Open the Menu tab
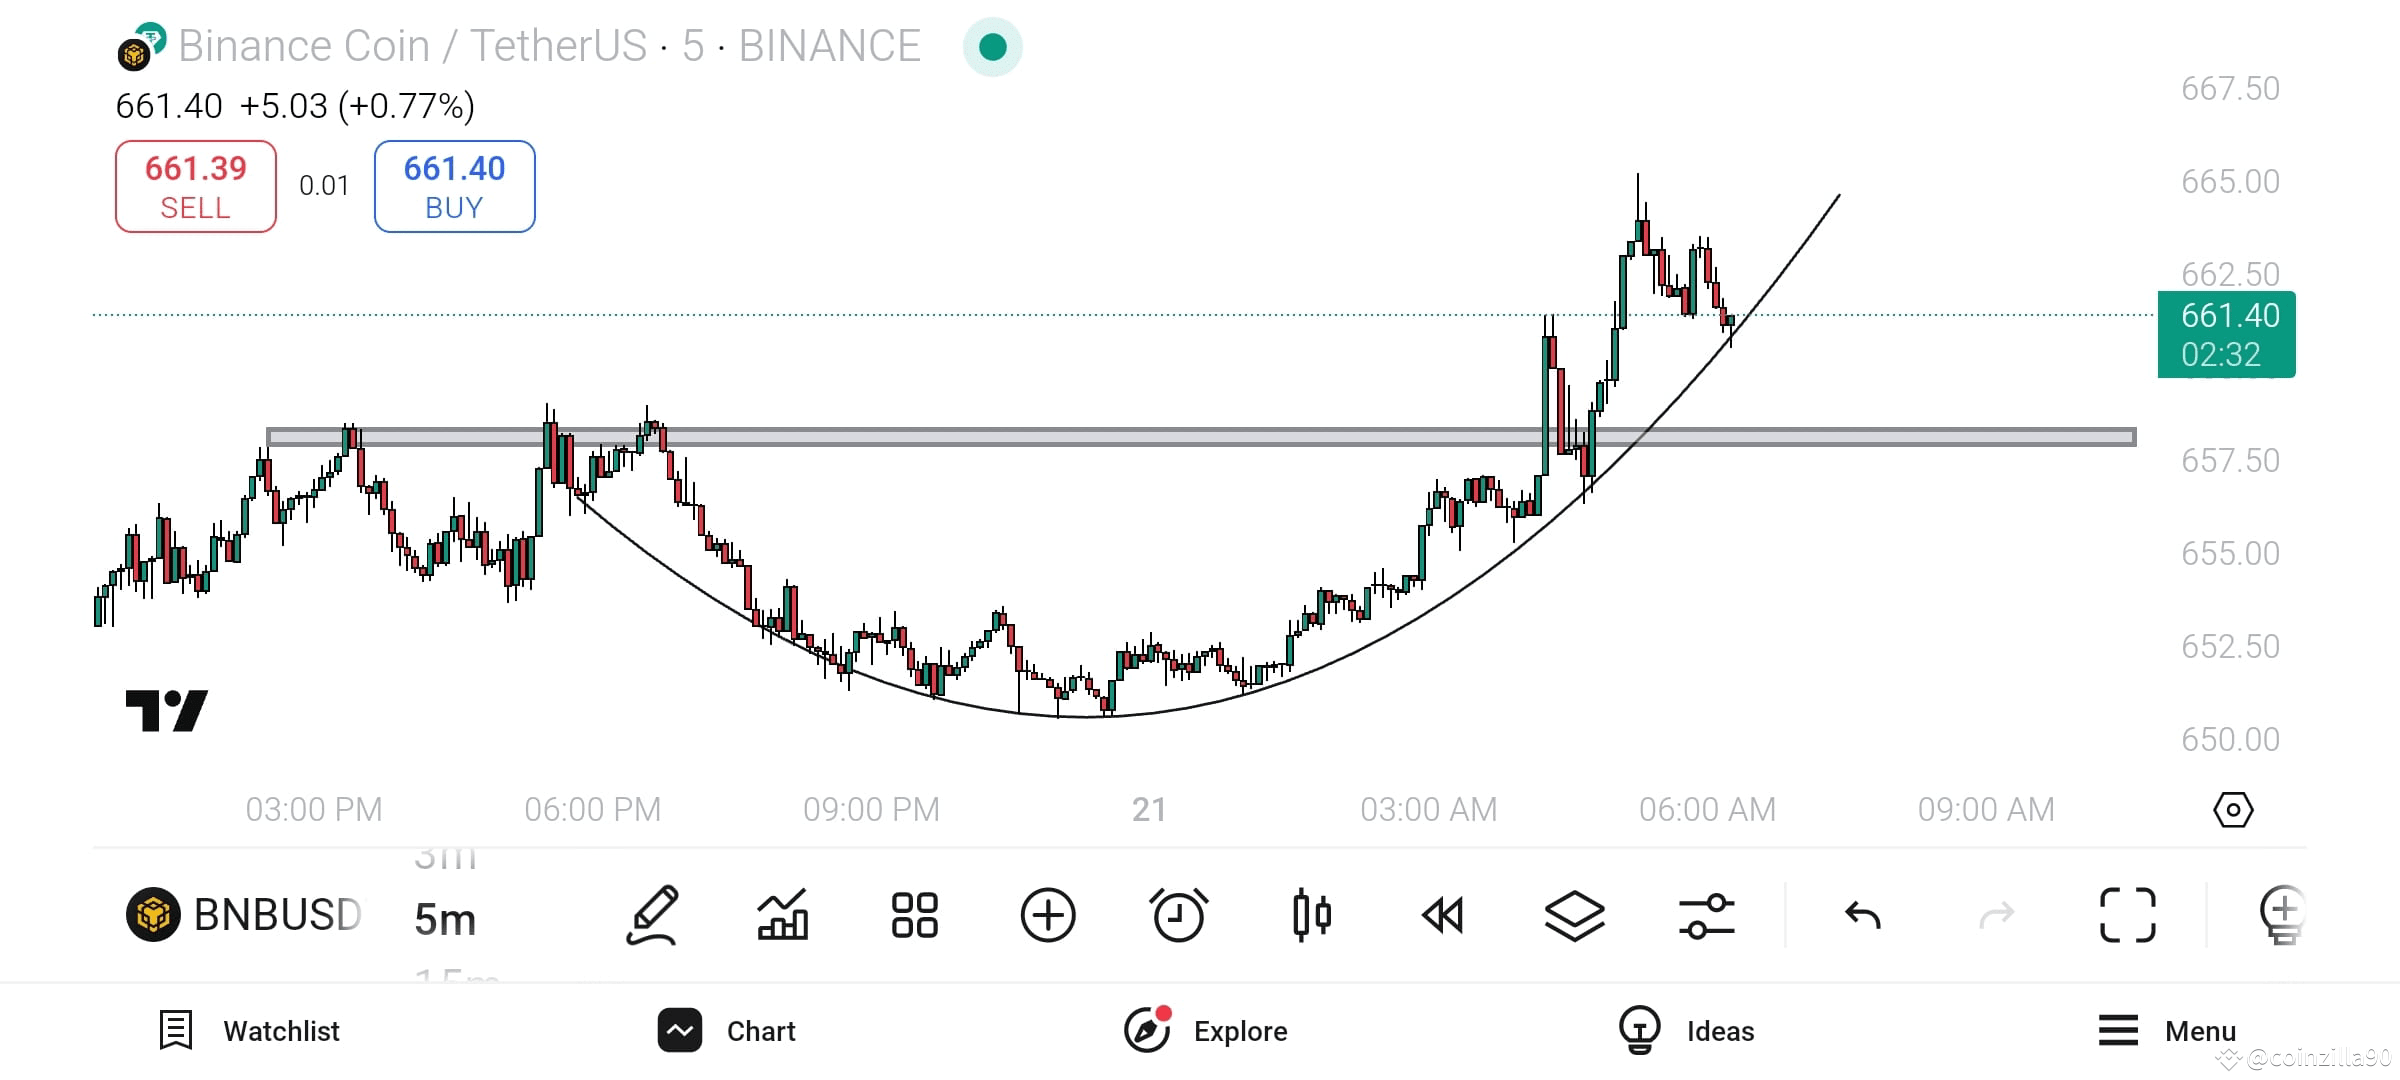The height and width of the screenshot is (1080, 2400). (x=2167, y=1031)
